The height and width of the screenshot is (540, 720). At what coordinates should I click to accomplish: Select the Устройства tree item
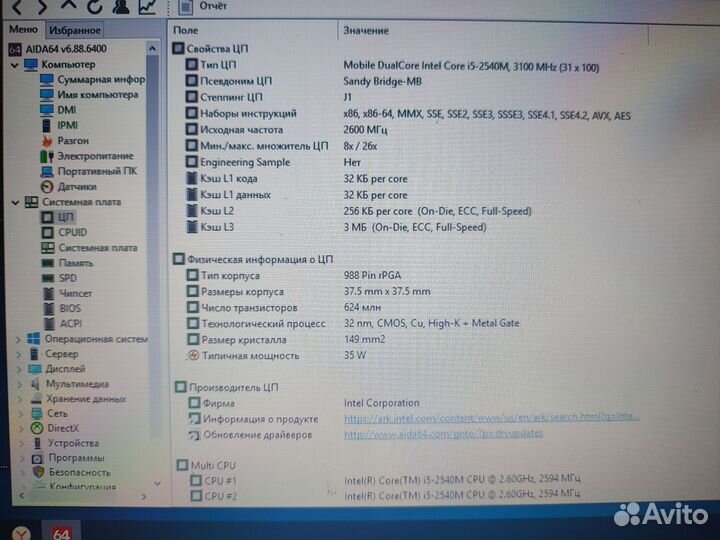point(67,444)
